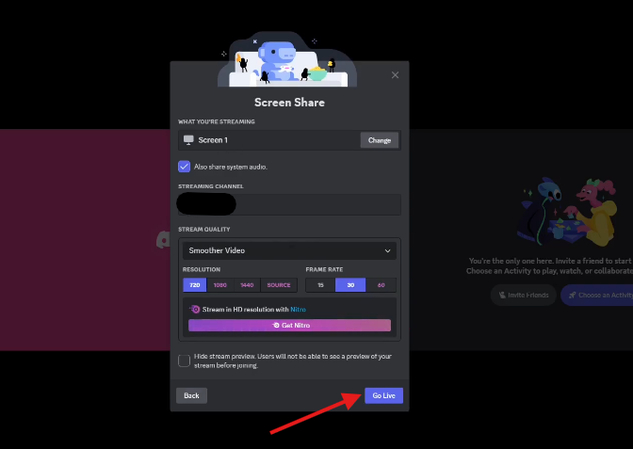633x449 pixels.
Task: Open the Smoother Video quality dropdown
Action: [x=289, y=251]
